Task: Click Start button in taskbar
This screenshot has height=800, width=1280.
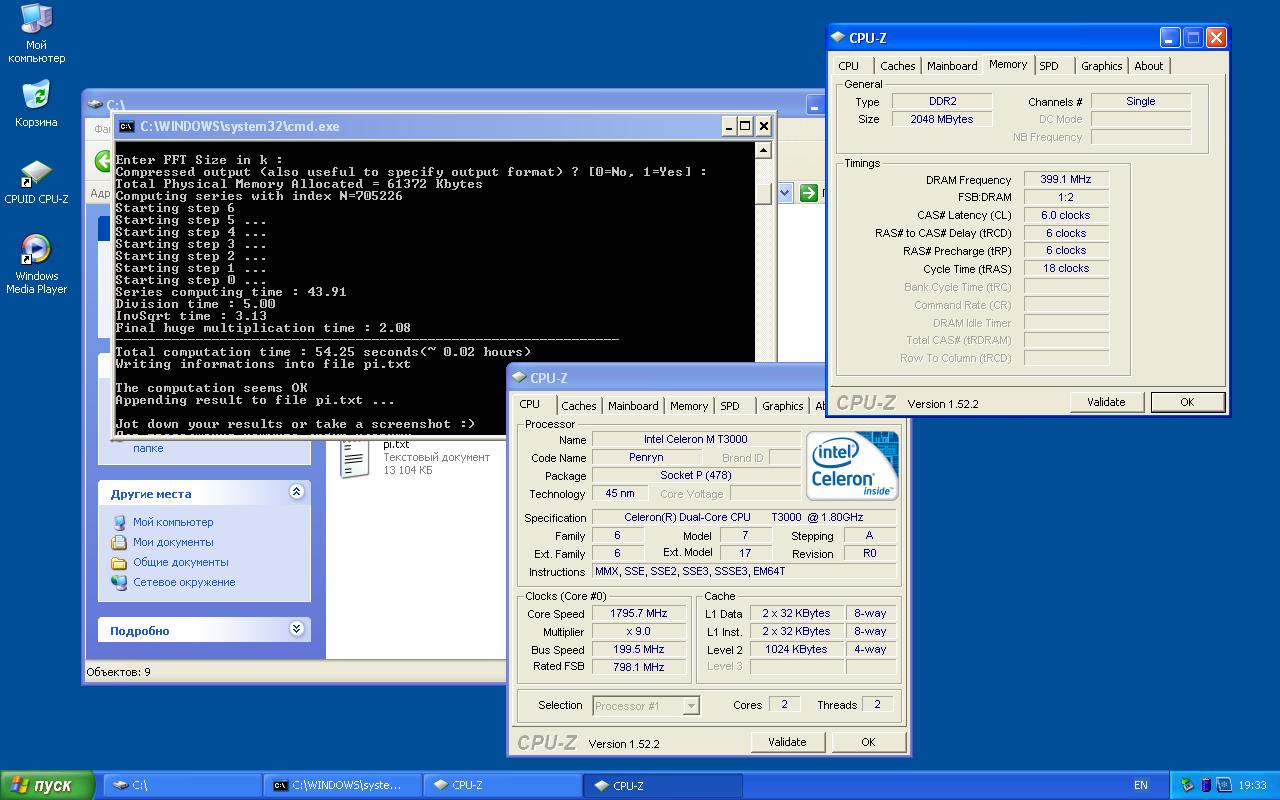Action: [x=47, y=785]
